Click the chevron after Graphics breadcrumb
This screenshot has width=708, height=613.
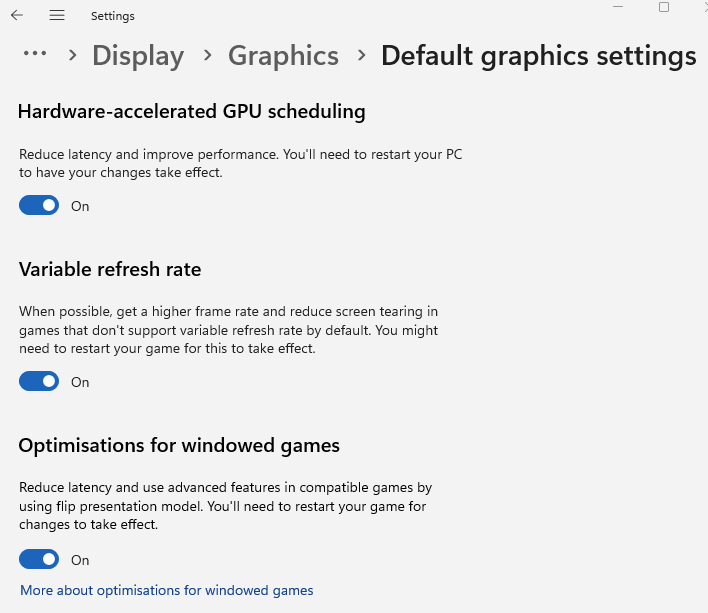361,56
